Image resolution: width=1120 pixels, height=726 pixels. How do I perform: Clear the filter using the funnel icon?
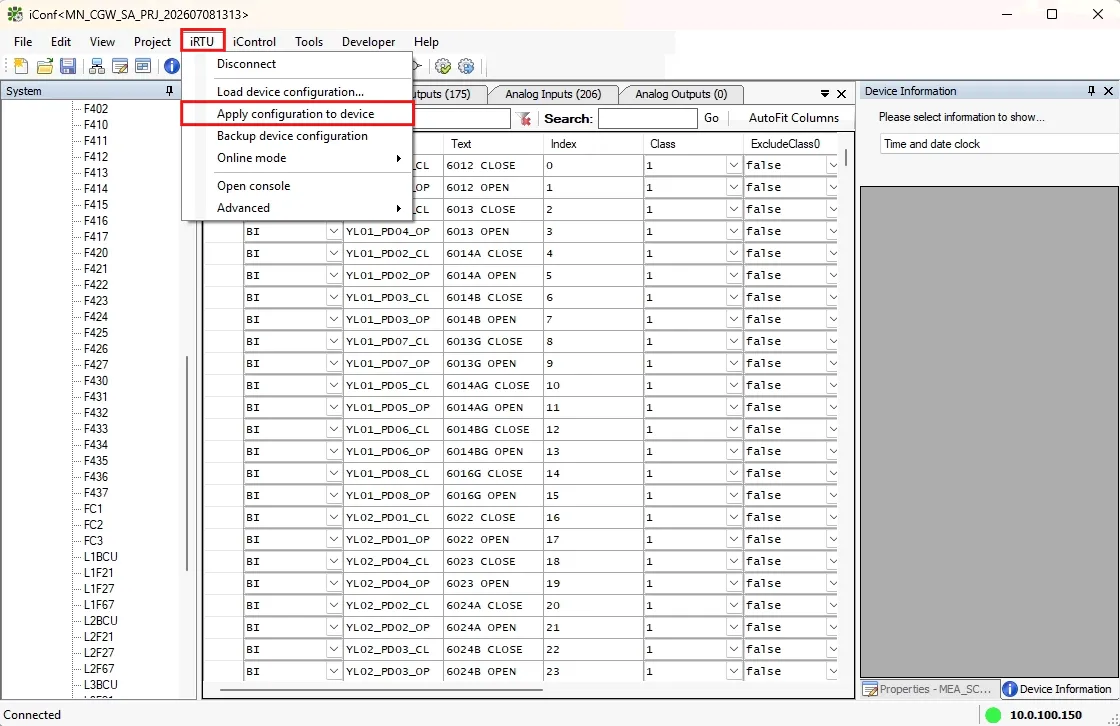(525, 119)
